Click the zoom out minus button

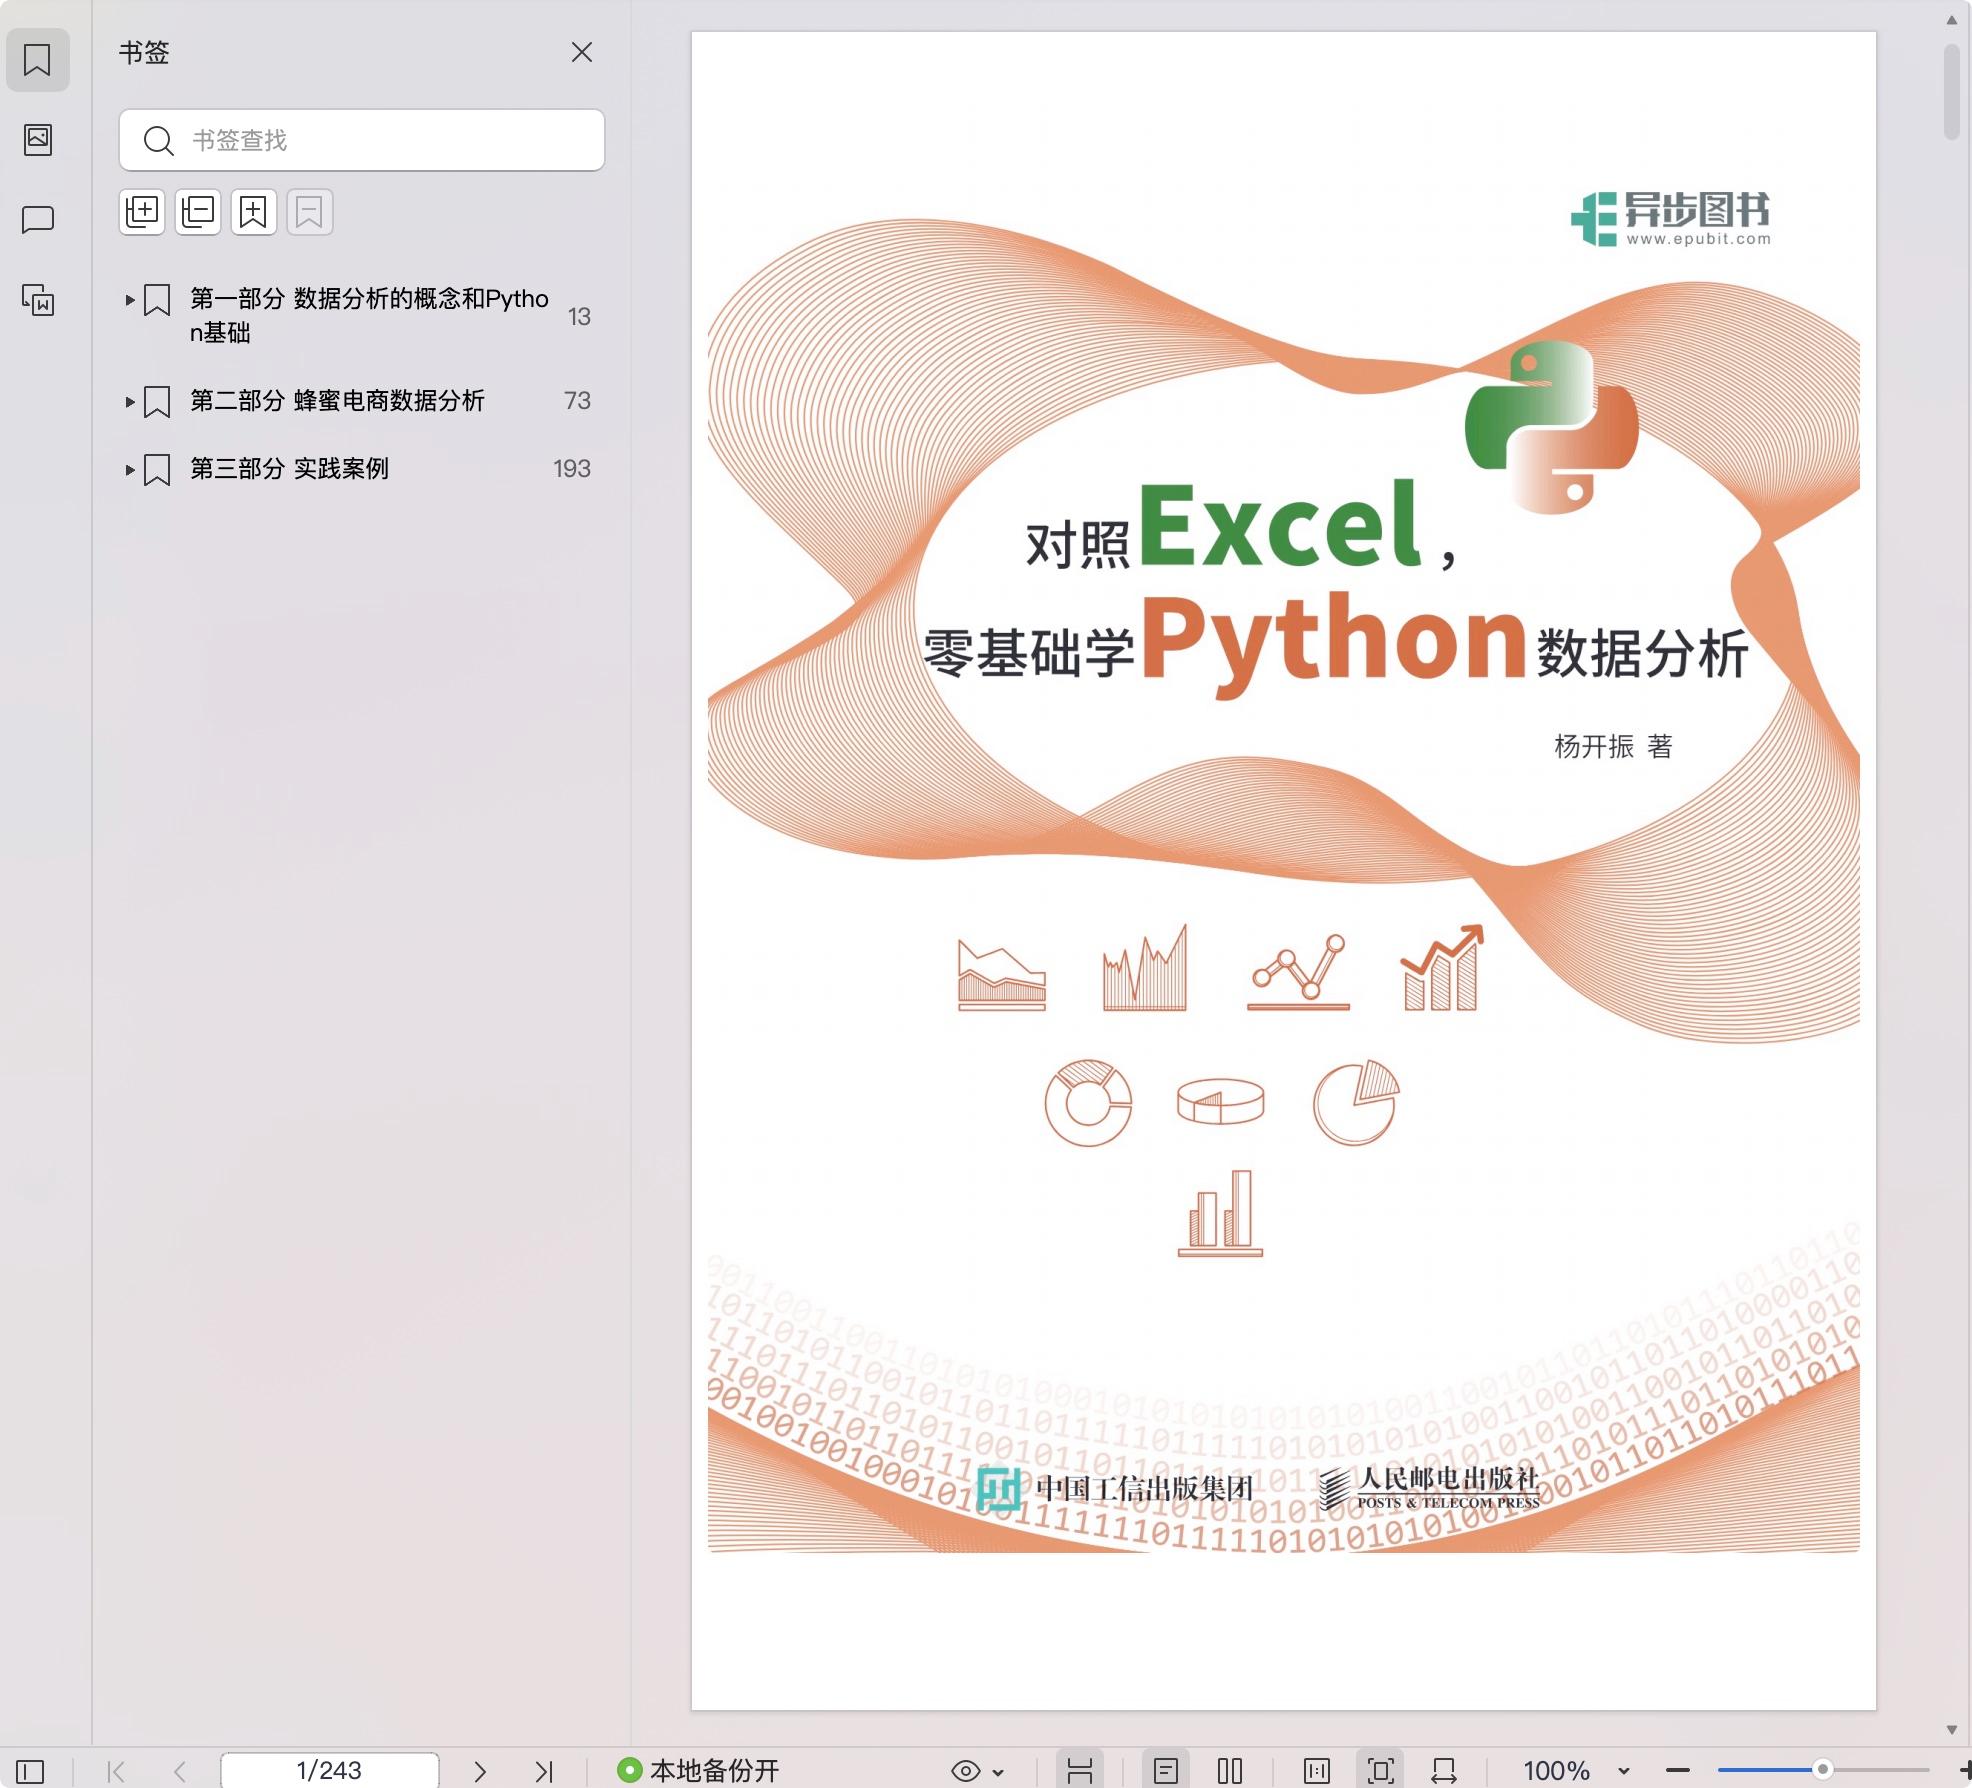[x=1678, y=1771]
